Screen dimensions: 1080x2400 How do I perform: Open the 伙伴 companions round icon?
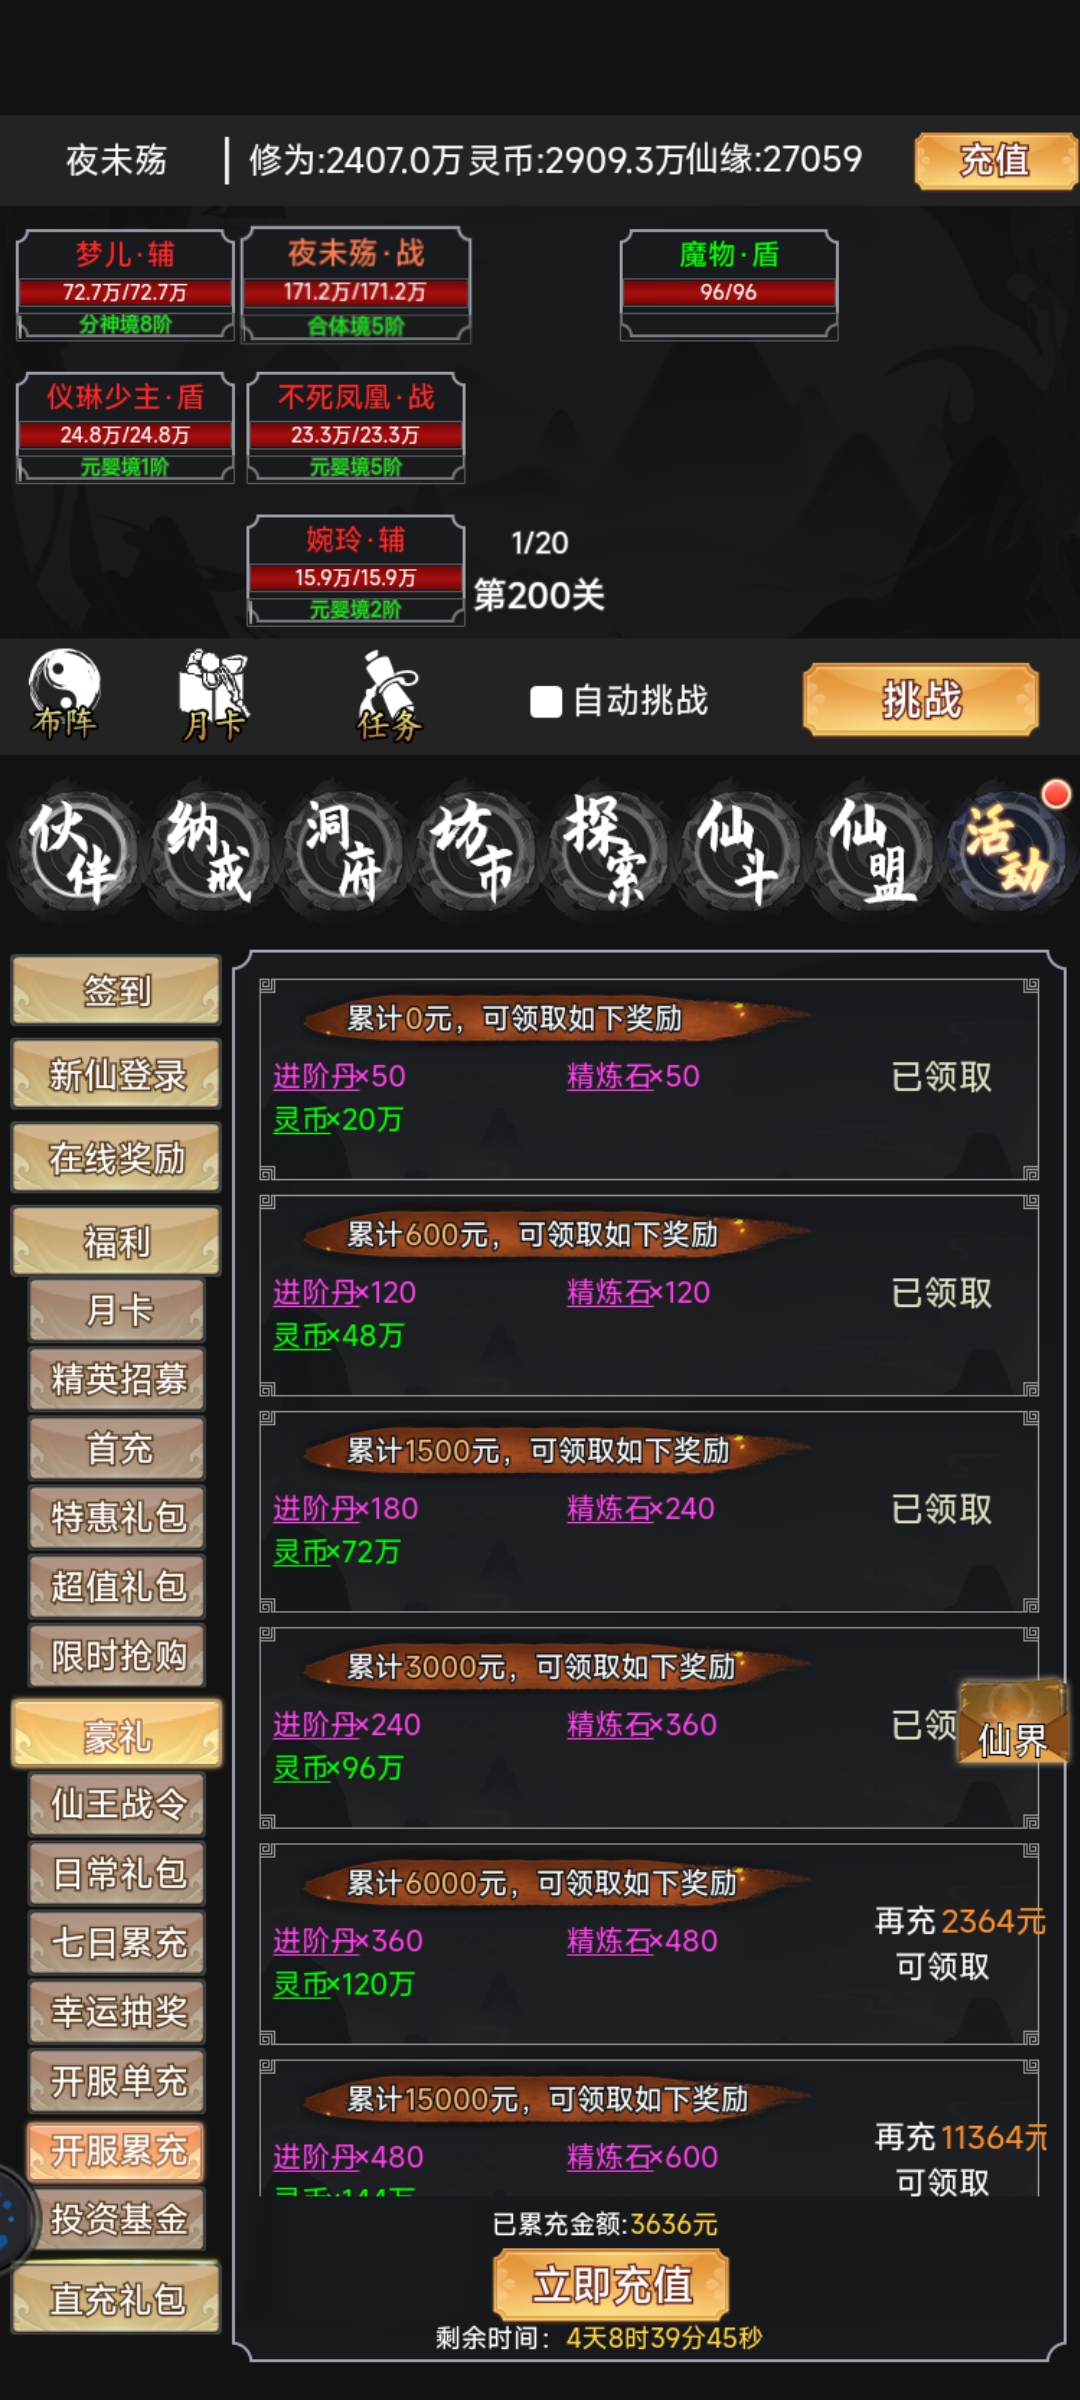[x=73, y=851]
